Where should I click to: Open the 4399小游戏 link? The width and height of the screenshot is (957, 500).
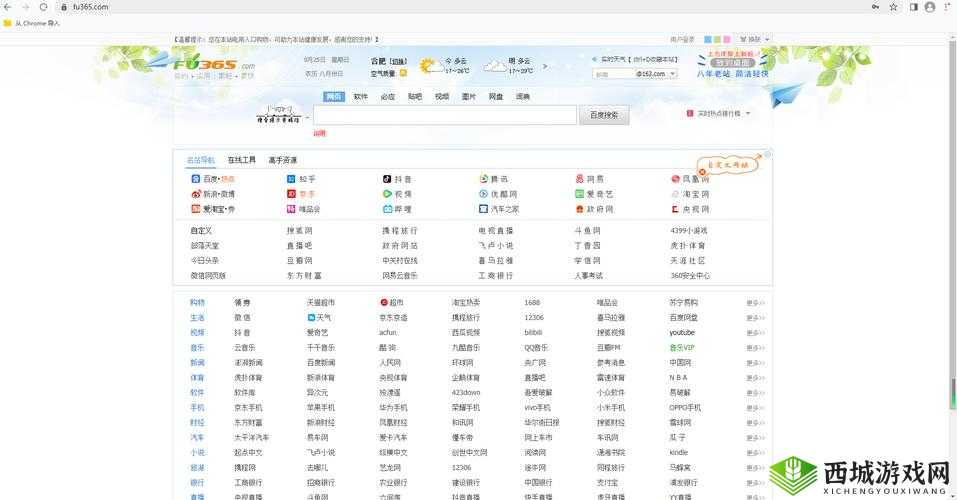[x=688, y=231]
